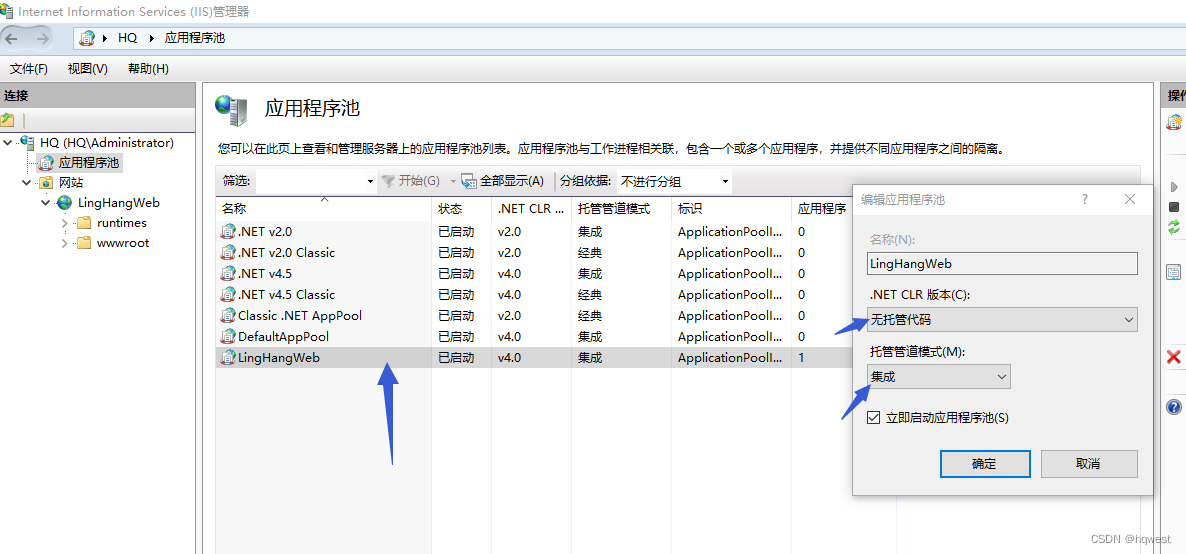Select wwwroot folder in tree
The image size is (1186, 554).
pos(123,243)
